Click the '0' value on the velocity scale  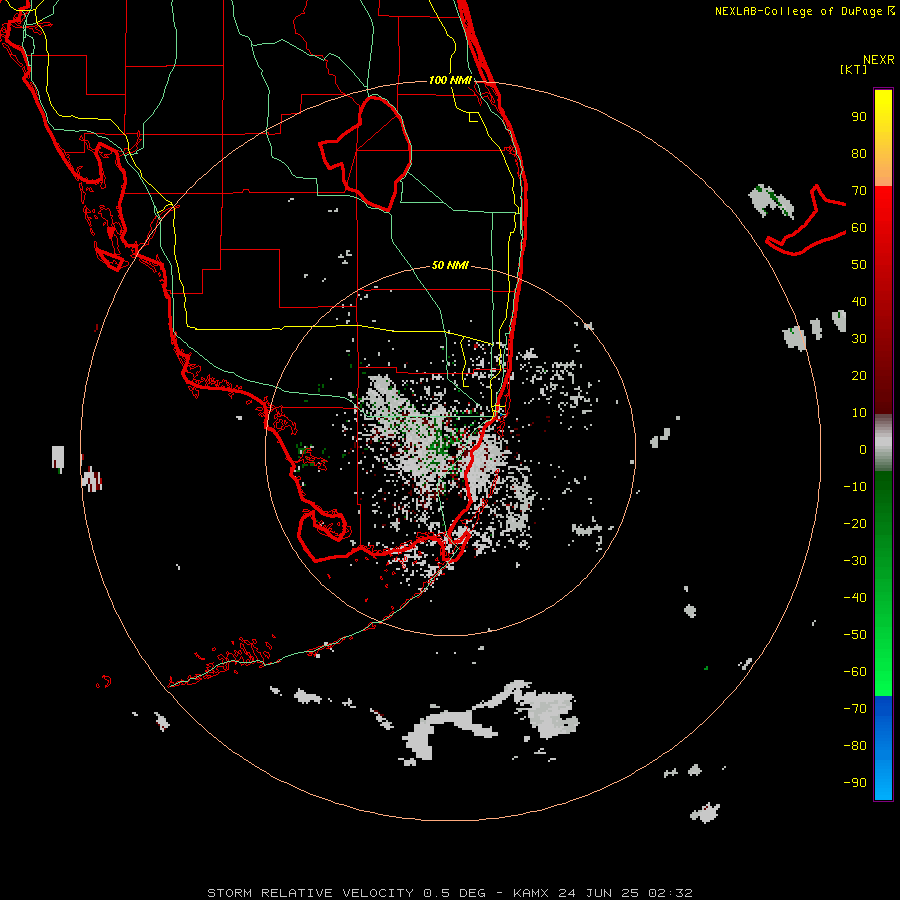pyautogui.click(x=863, y=450)
